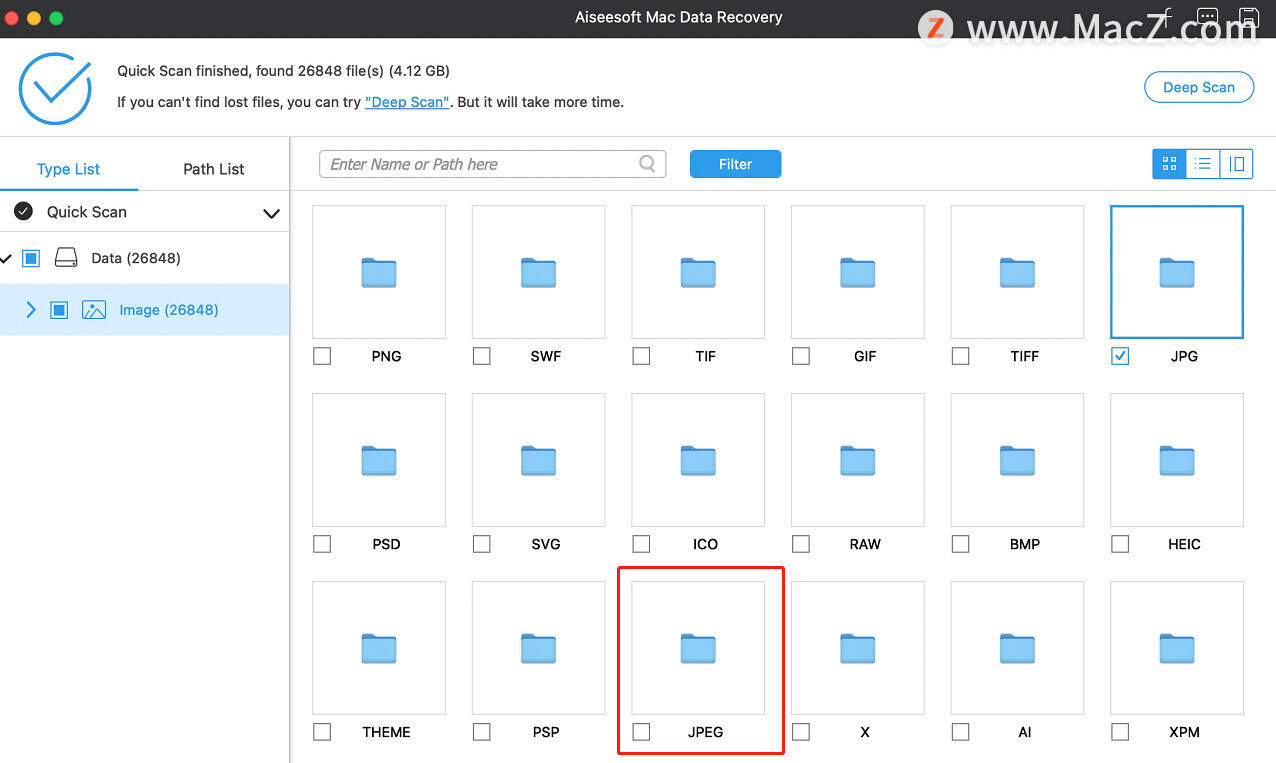
Task: Uncheck the JPG checkbox
Action: 1120,356
